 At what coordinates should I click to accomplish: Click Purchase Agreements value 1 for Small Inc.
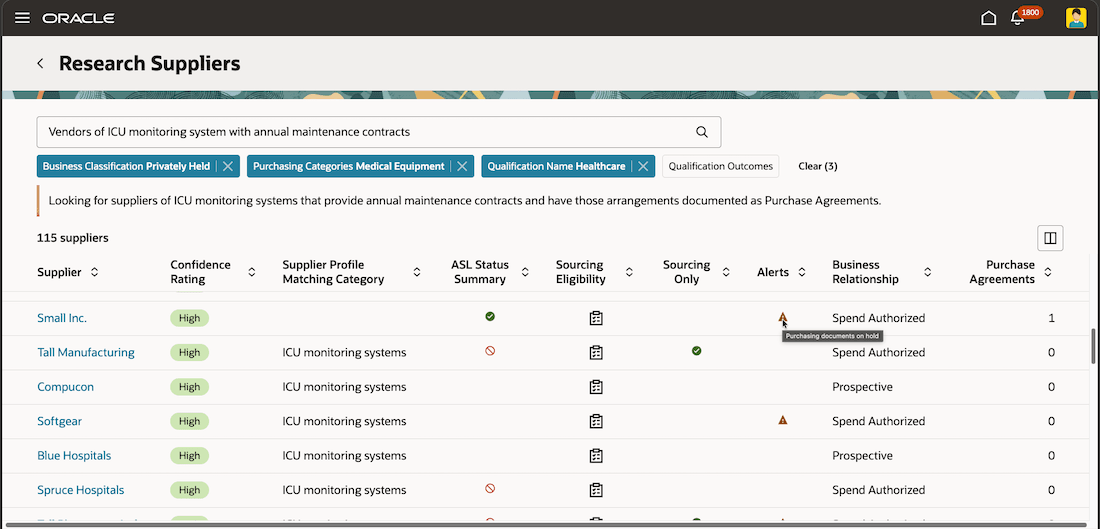1052,318
